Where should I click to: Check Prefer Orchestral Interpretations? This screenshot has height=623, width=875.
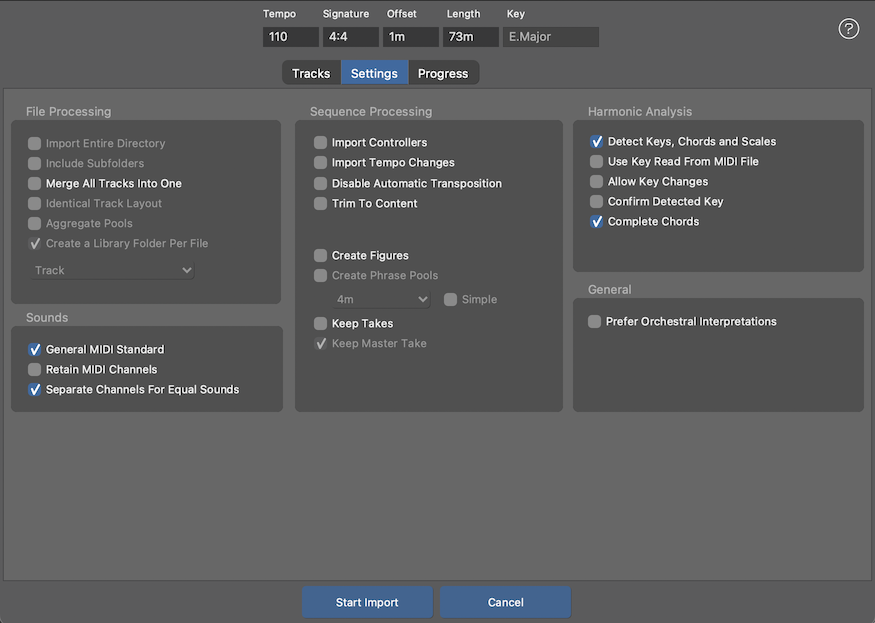(595, 322)
